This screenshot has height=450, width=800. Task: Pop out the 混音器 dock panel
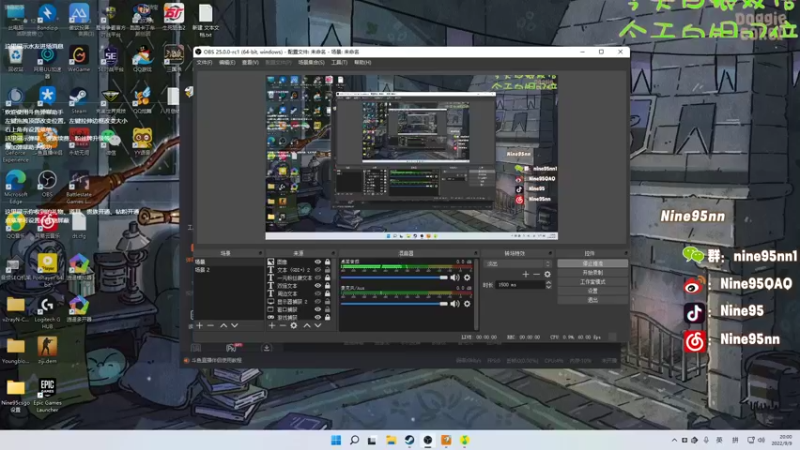[476, 253]
